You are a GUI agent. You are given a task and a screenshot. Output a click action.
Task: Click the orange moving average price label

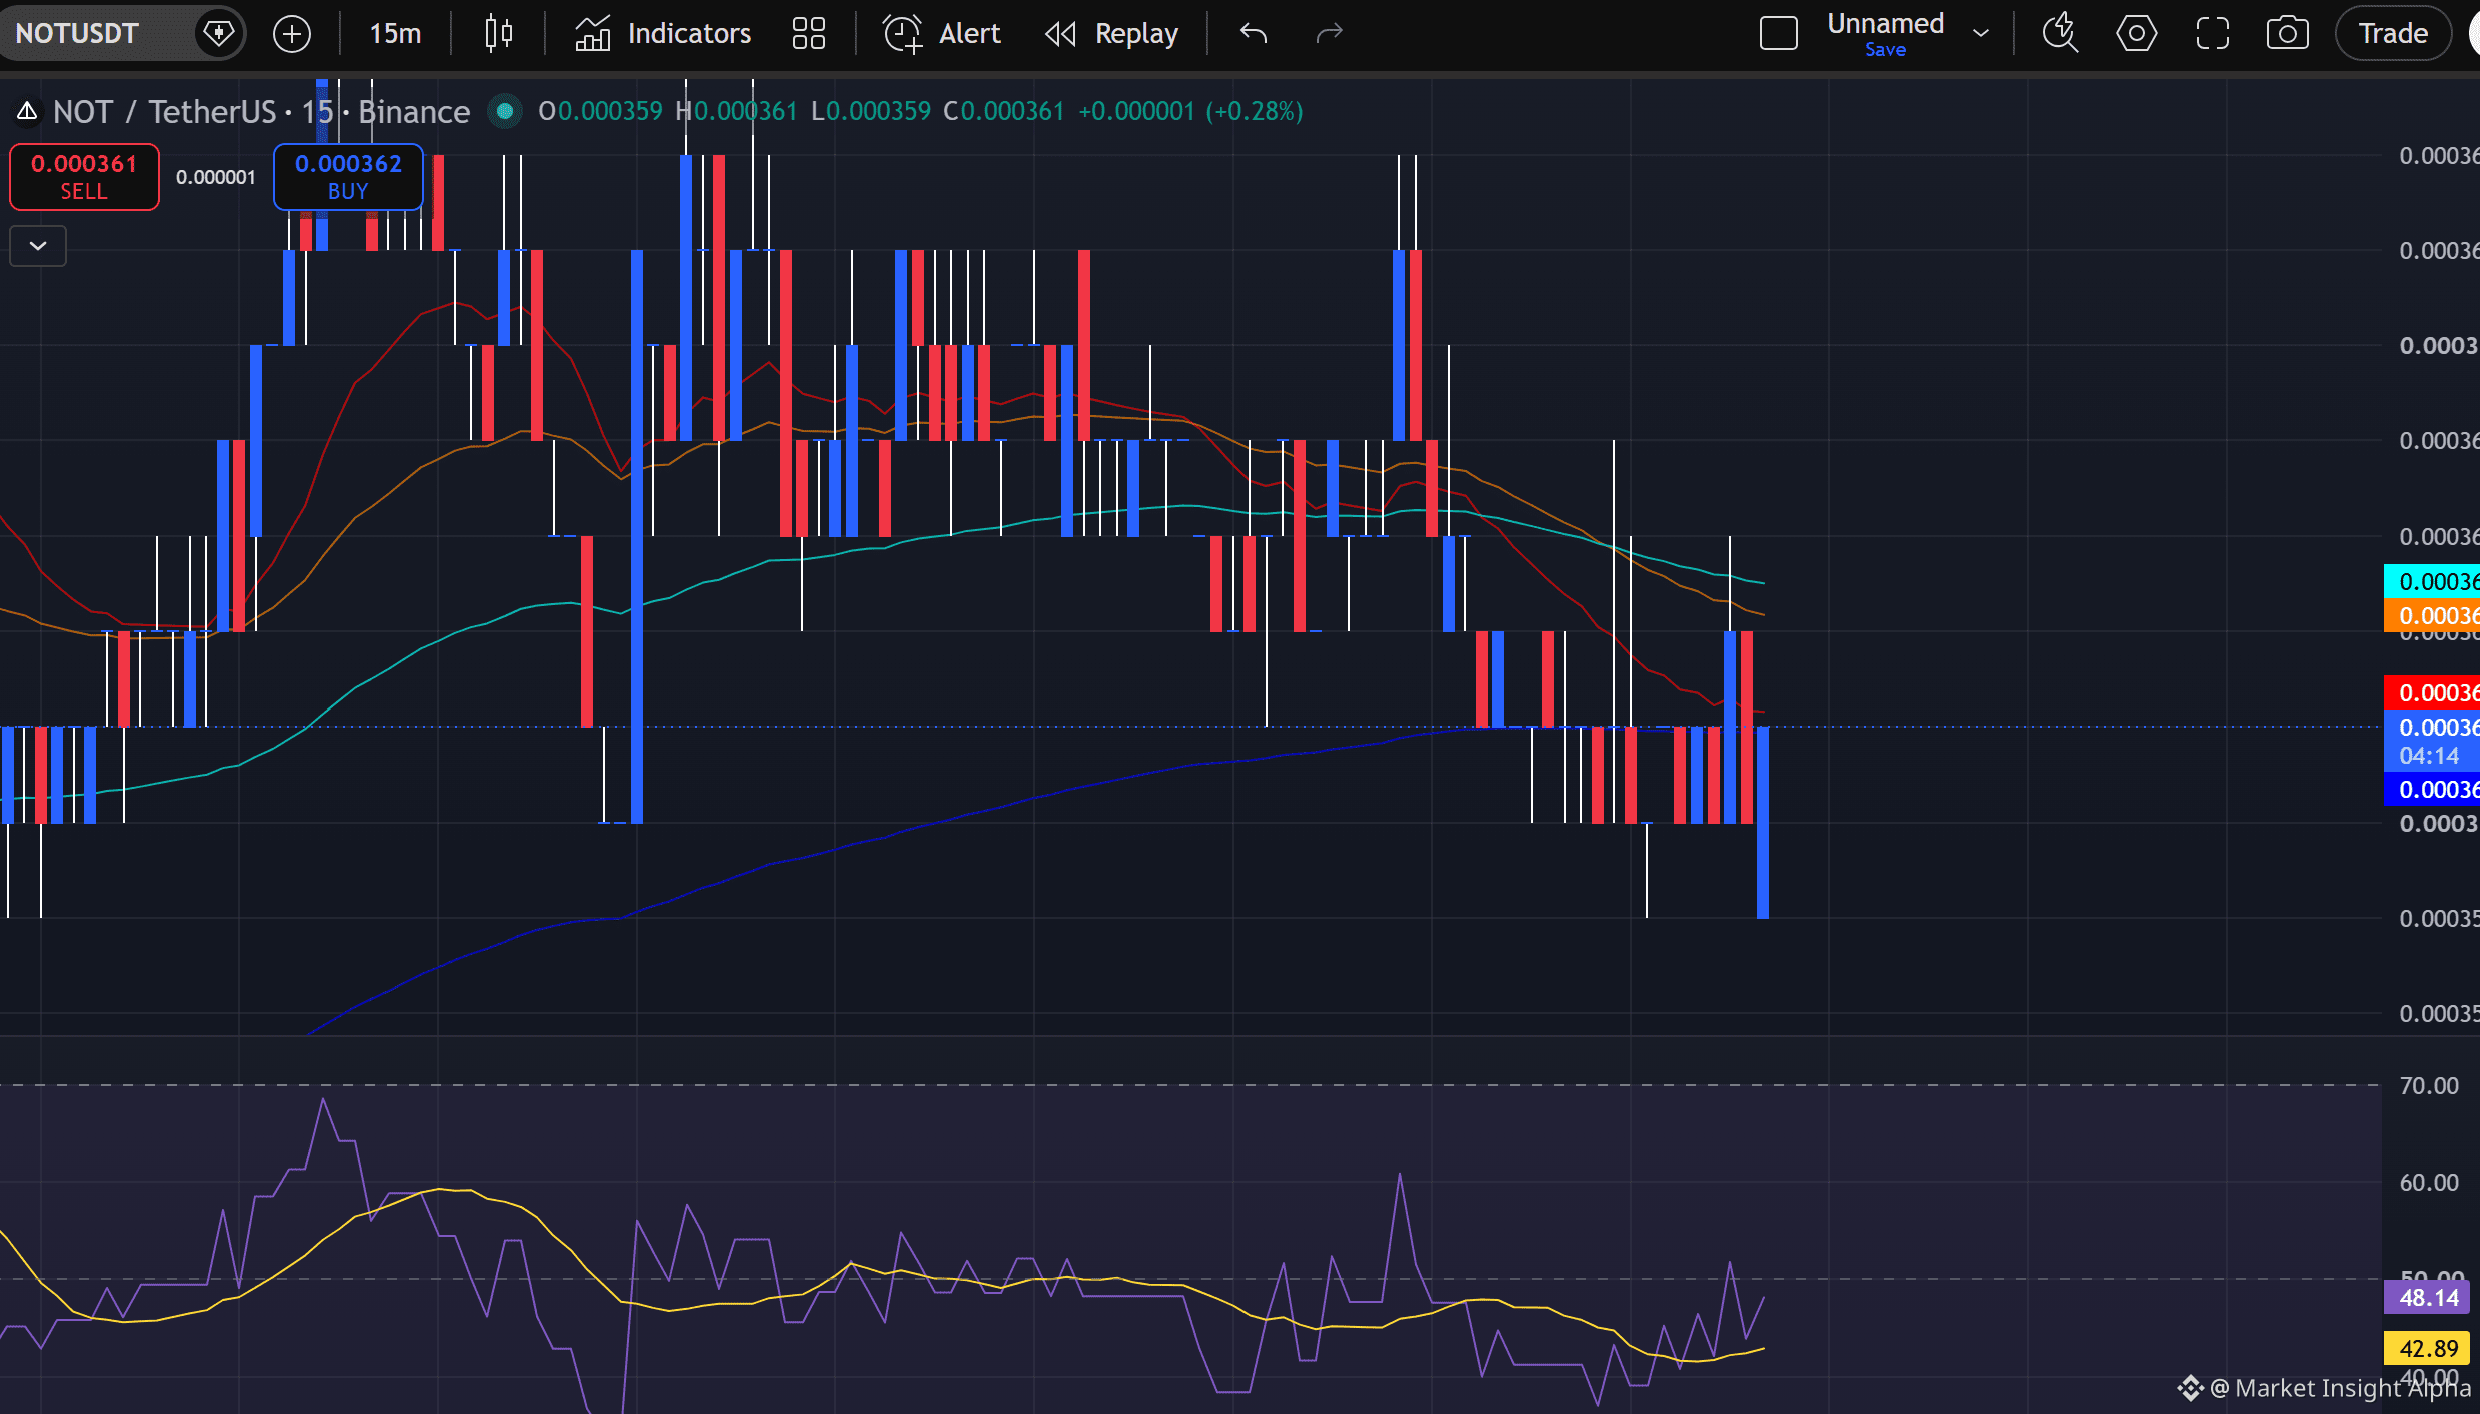pos(2432,615)
